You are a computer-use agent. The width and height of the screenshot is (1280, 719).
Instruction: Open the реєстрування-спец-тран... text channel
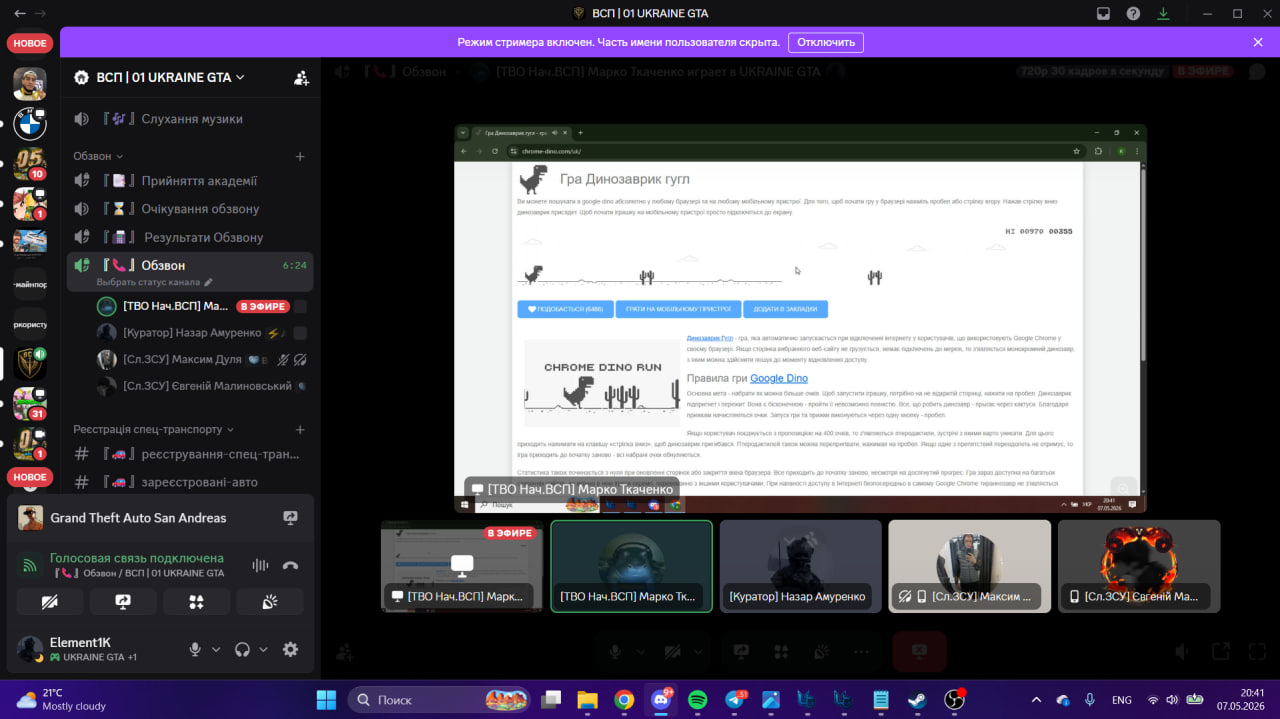[190, 454]
